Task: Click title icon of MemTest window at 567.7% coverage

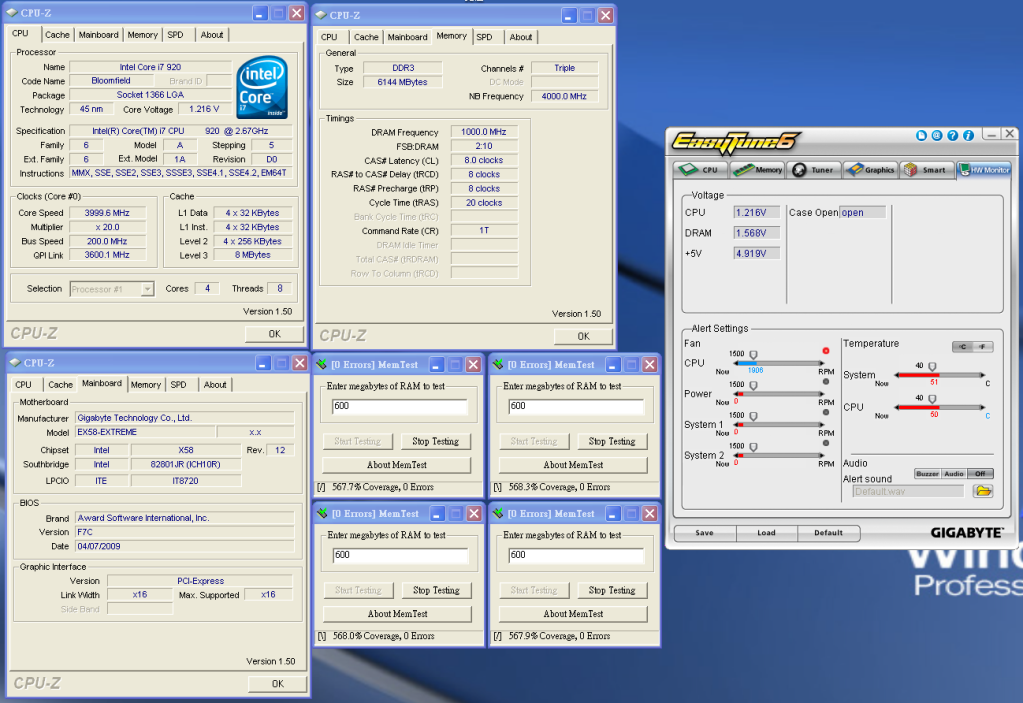Action: pyautogui.click(x=322, y=365)
